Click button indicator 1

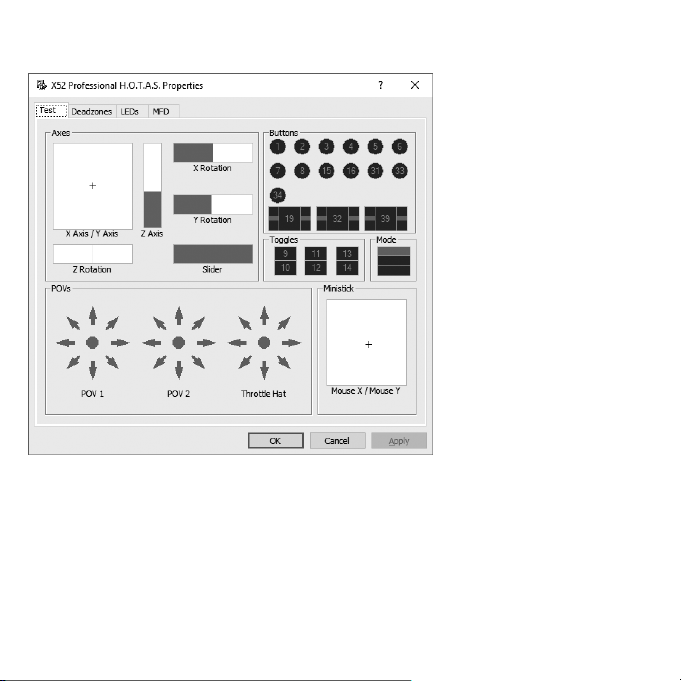(x=278, y=147)
